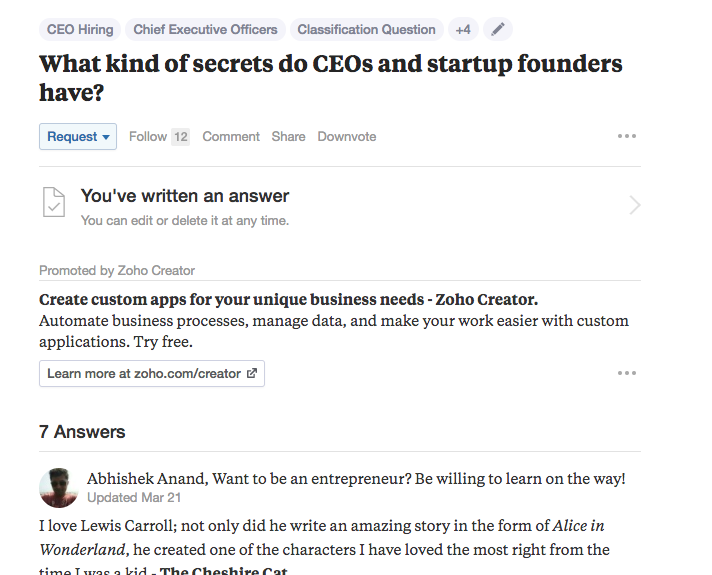This screenshot has width=712, height=575.
Task: Open the three-dot menu on the Zoho ad
Action: (627, 373)
